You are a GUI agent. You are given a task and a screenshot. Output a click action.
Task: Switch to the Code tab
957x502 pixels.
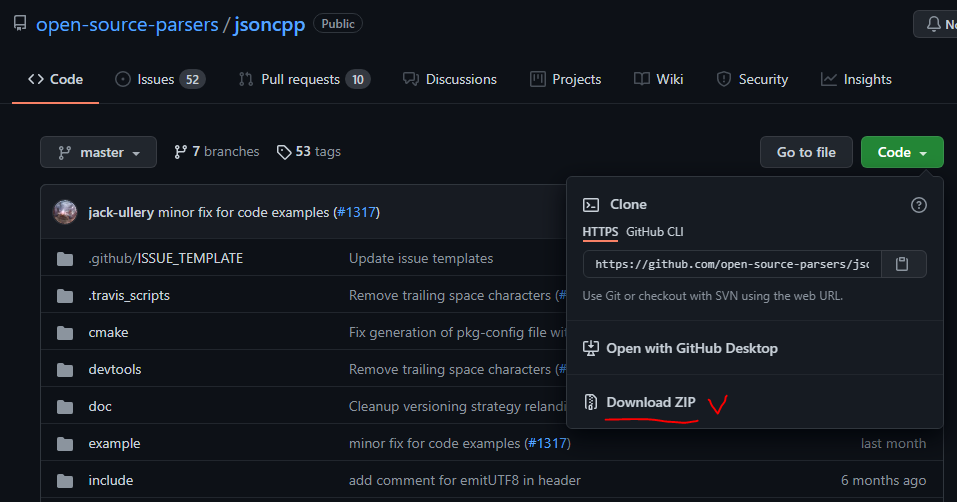(56, 79)
